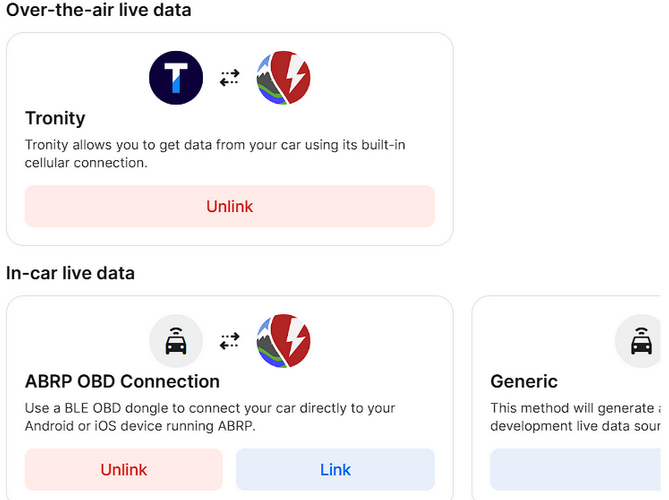Click the Tronity logo icon
The image size is (669, 500).
tap(176, 78)
